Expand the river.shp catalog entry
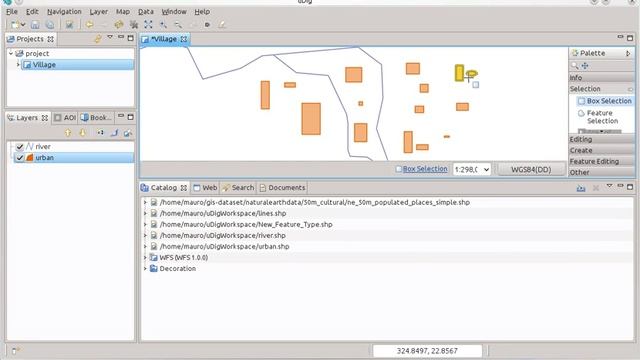 click(145, 235)
